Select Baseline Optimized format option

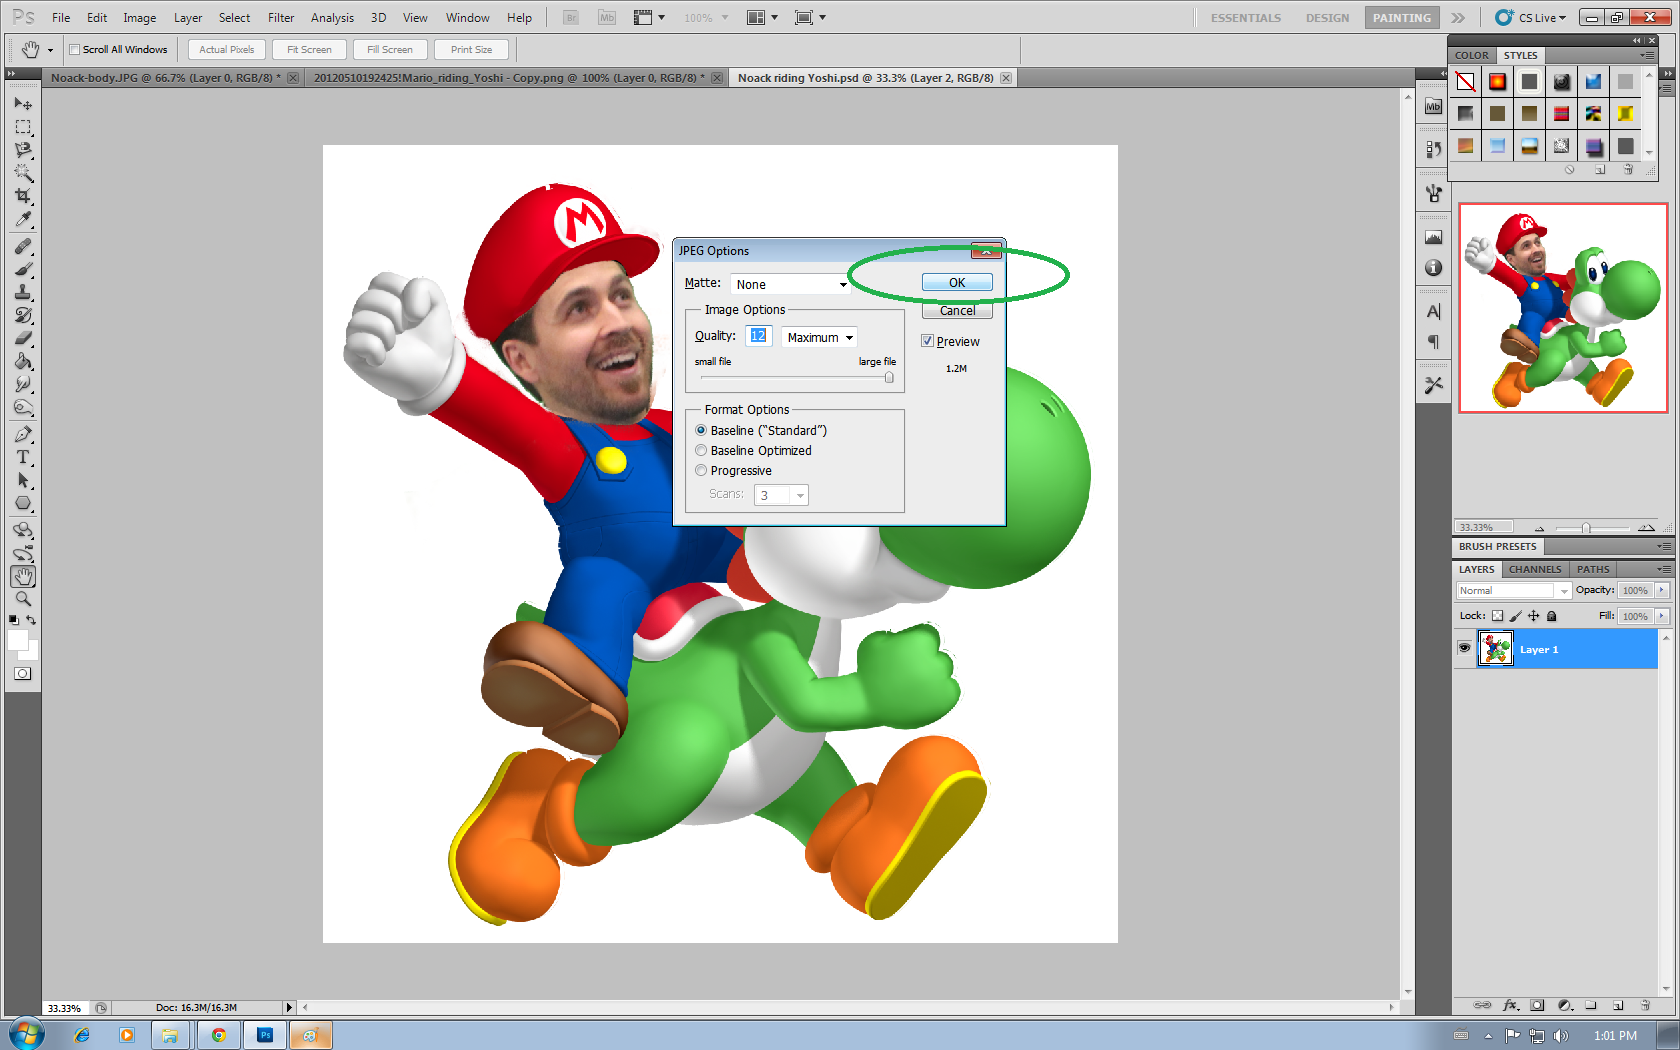701,450
